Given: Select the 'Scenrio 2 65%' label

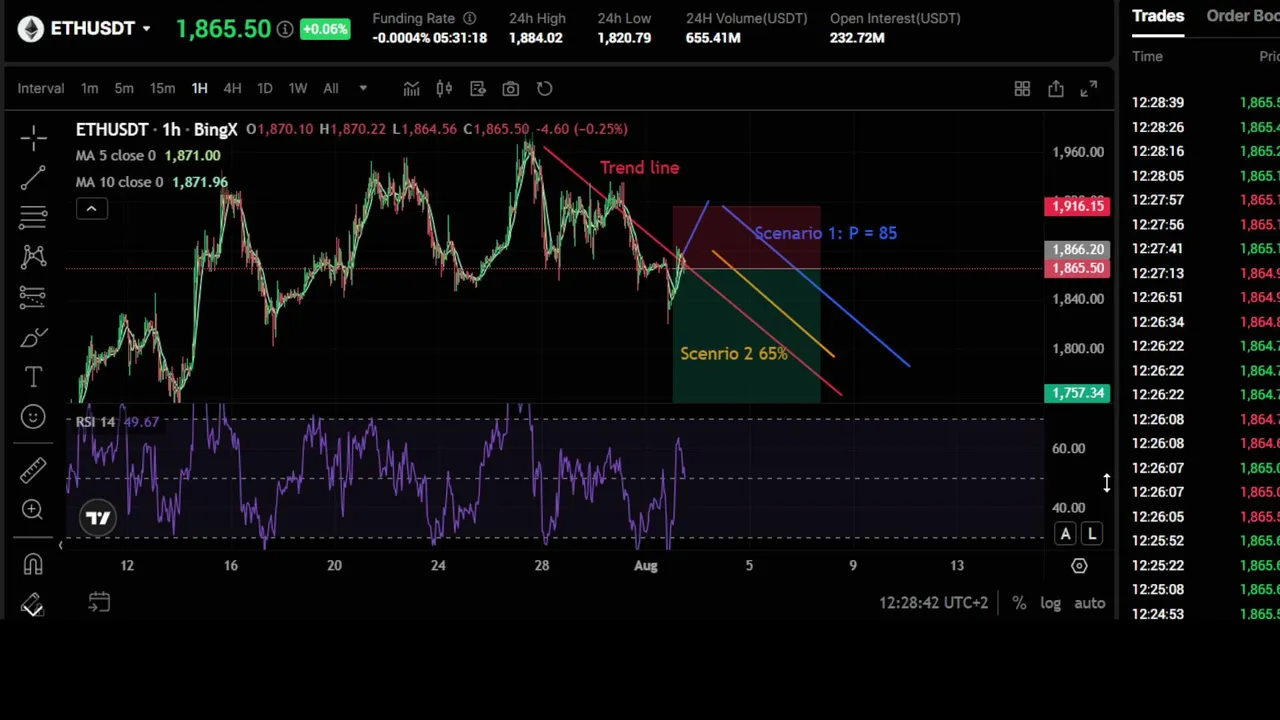Looking at the screenshot, I should click(x=734, y=354).
